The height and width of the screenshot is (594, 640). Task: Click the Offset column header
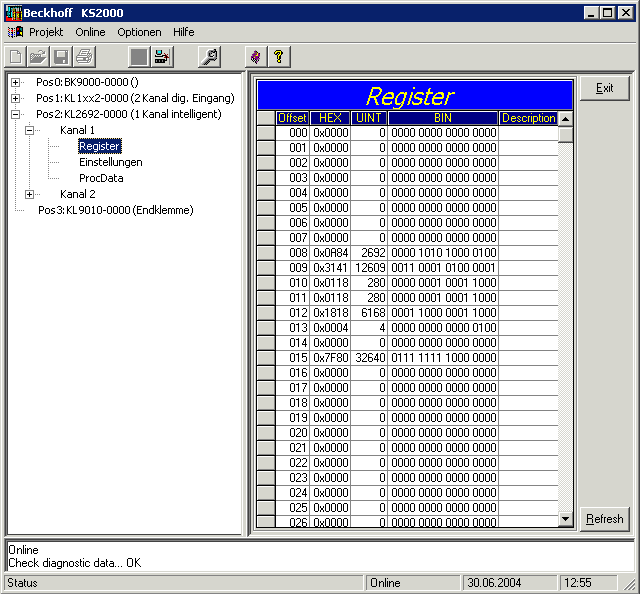click(292, 118)
